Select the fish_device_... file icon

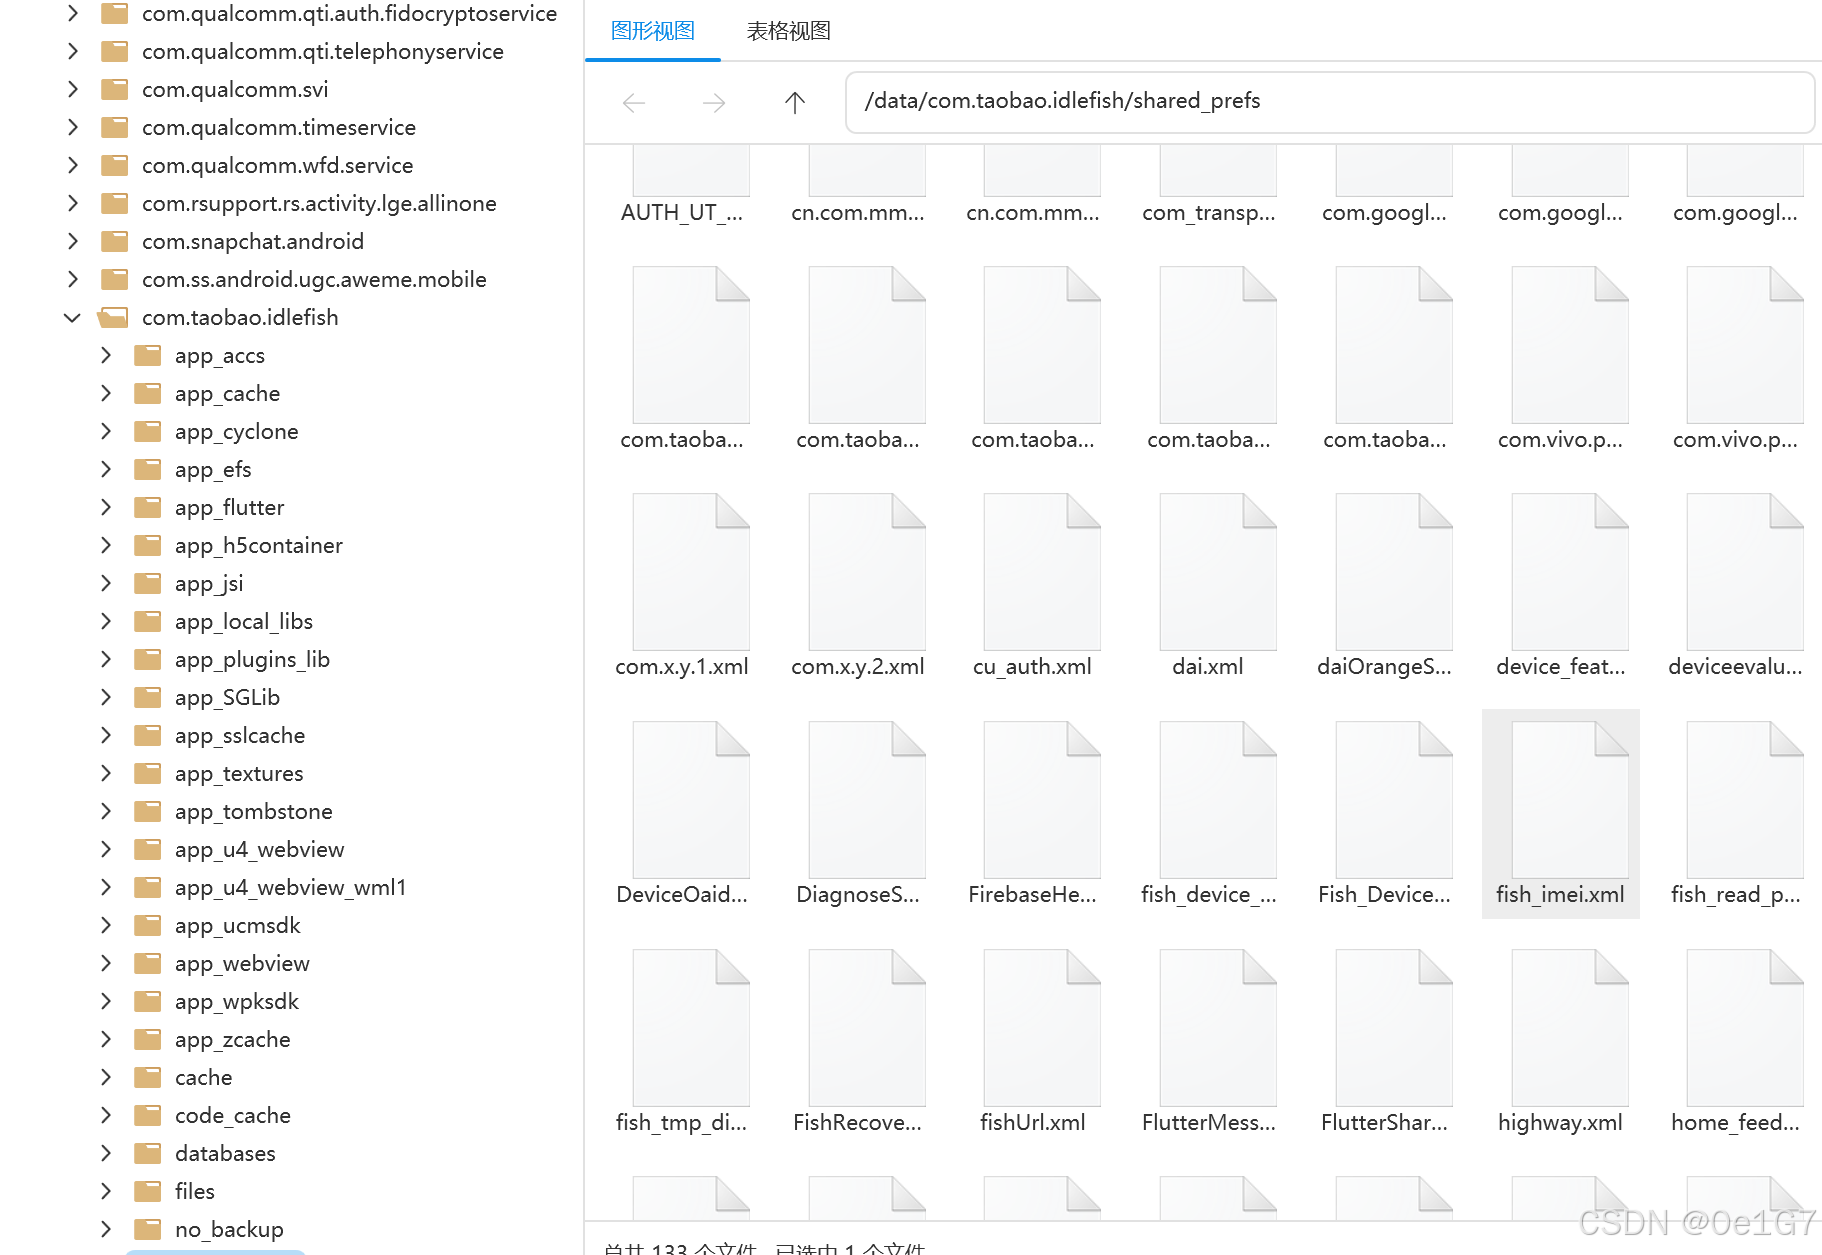pos(1218,800)
